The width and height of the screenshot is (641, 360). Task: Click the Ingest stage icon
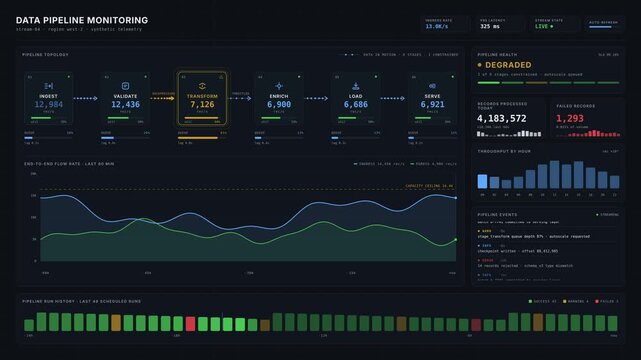coord(49,86)
